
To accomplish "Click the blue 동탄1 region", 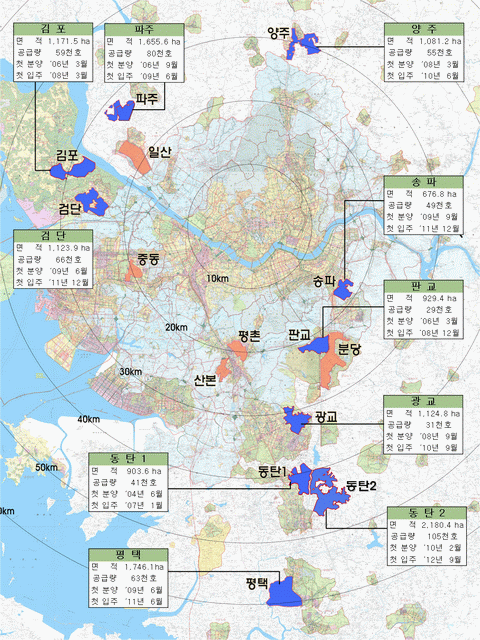I will pos(300,478).
